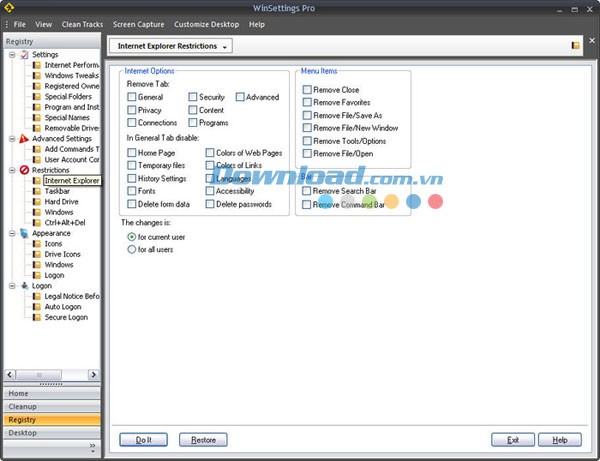This screenshot has height=461, width=600.
Task: Click the icon beside Secure Logon
Action: (37, 317)
